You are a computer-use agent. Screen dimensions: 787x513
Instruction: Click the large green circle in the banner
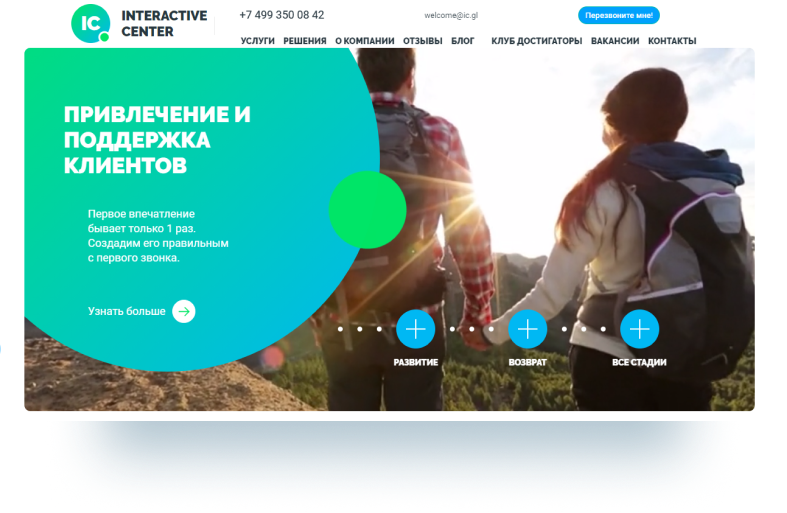click(367, 210)
